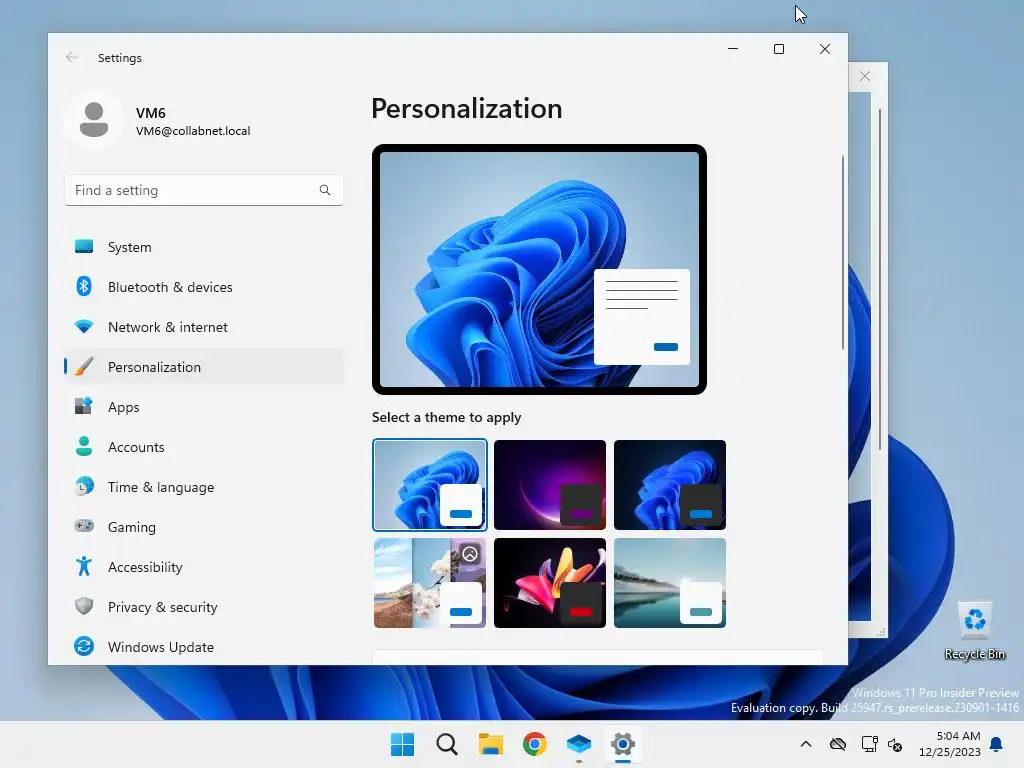Select the Personalization category
The height and width of the screenshot is (768, 1024).
pyautogui.click(x=204, y=366)
